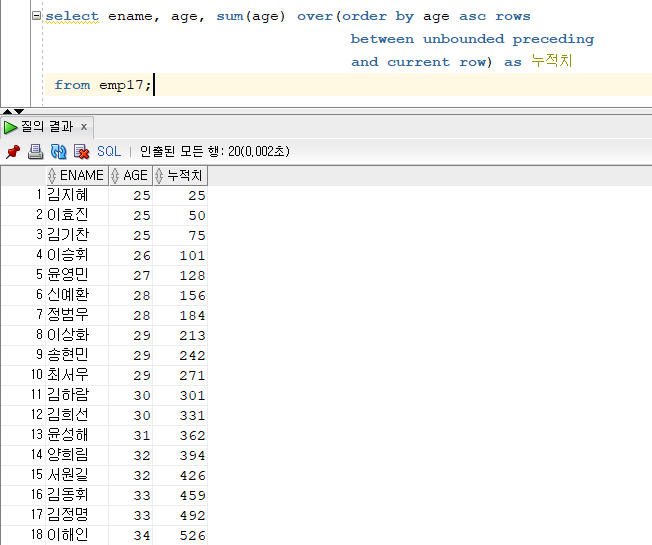The image size is (652, 545).
Task: Switch to the 질의 결과 tab
Action: 47,126
